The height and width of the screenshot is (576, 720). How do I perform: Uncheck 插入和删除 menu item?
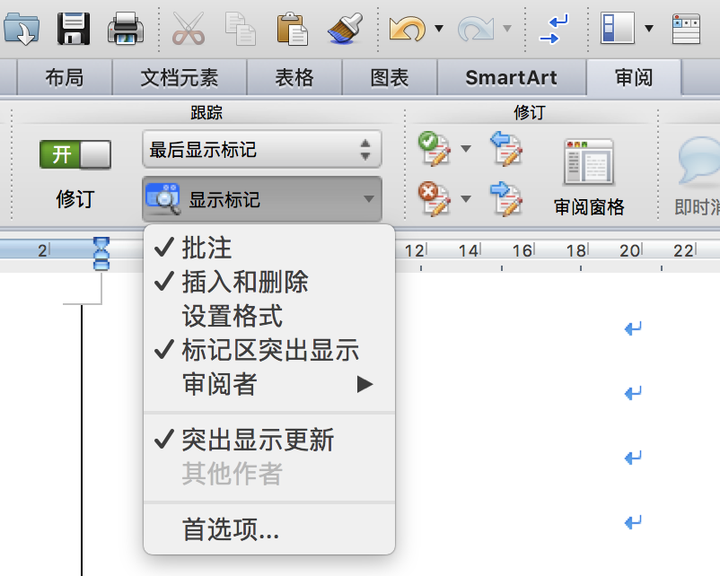269,282
